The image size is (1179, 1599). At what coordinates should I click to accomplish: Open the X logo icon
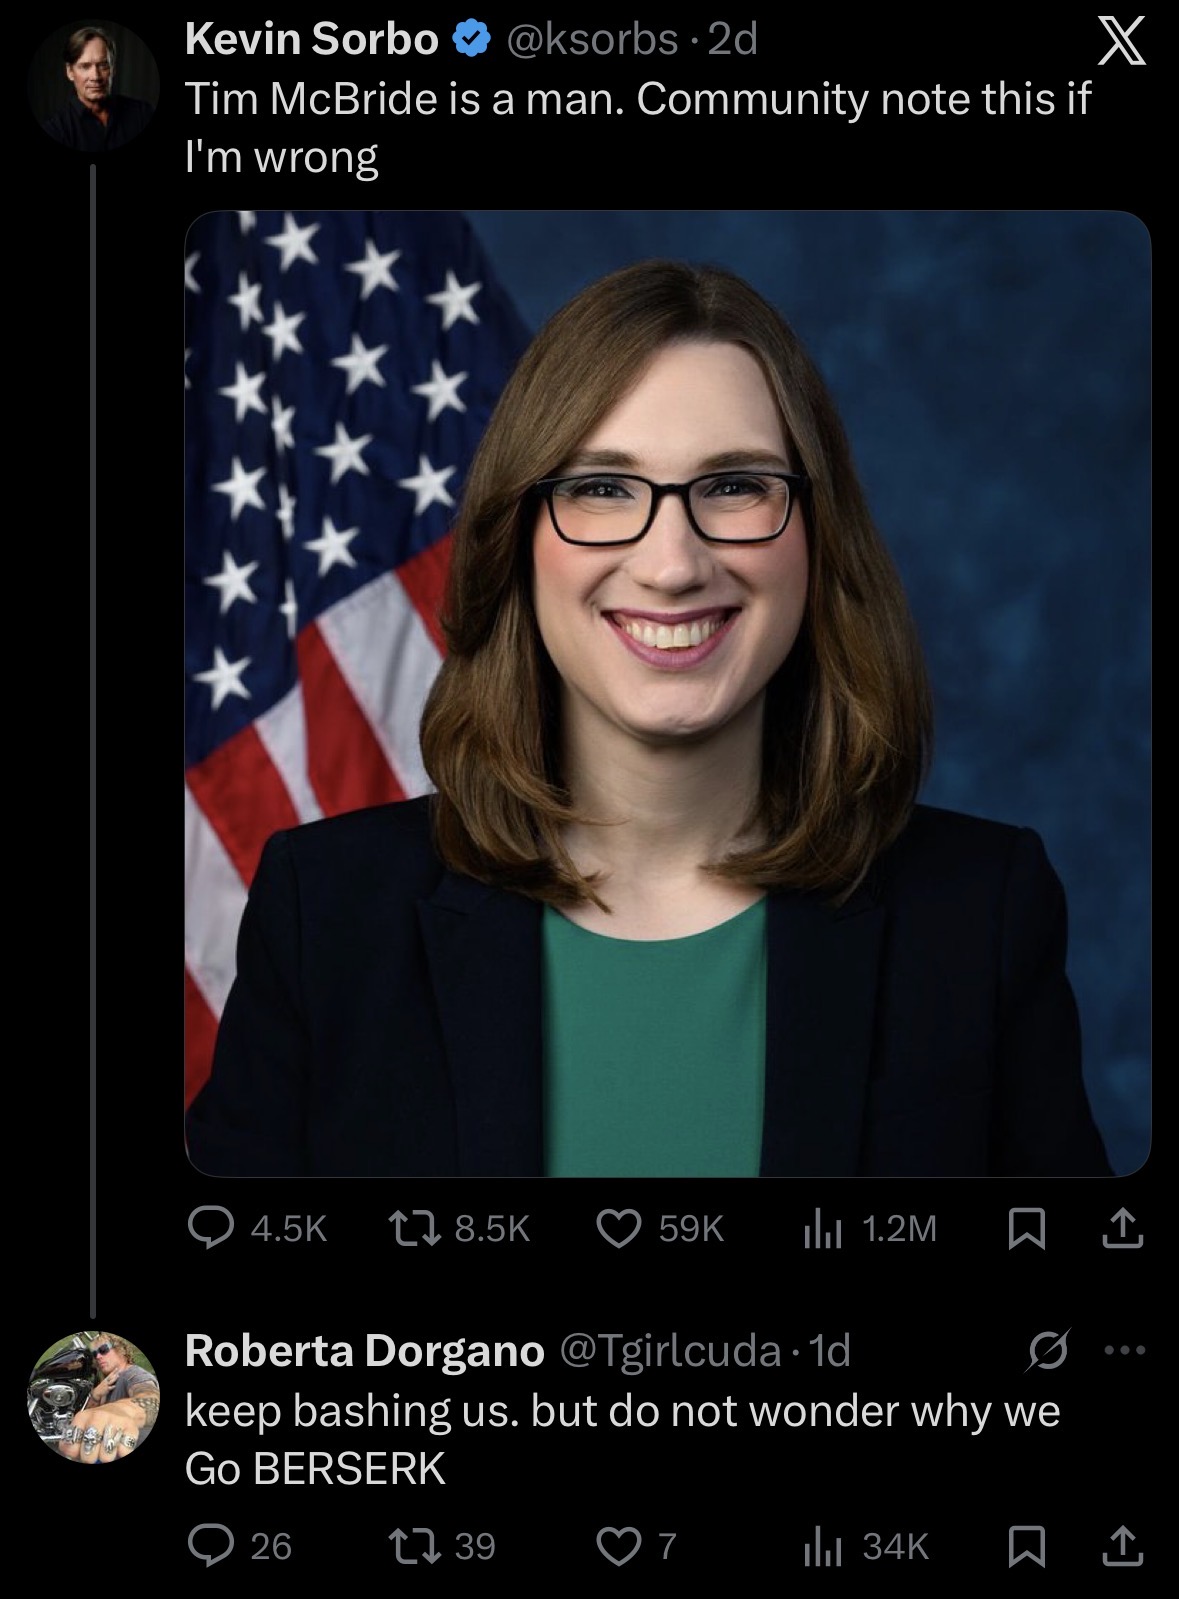pos(1121,44)
